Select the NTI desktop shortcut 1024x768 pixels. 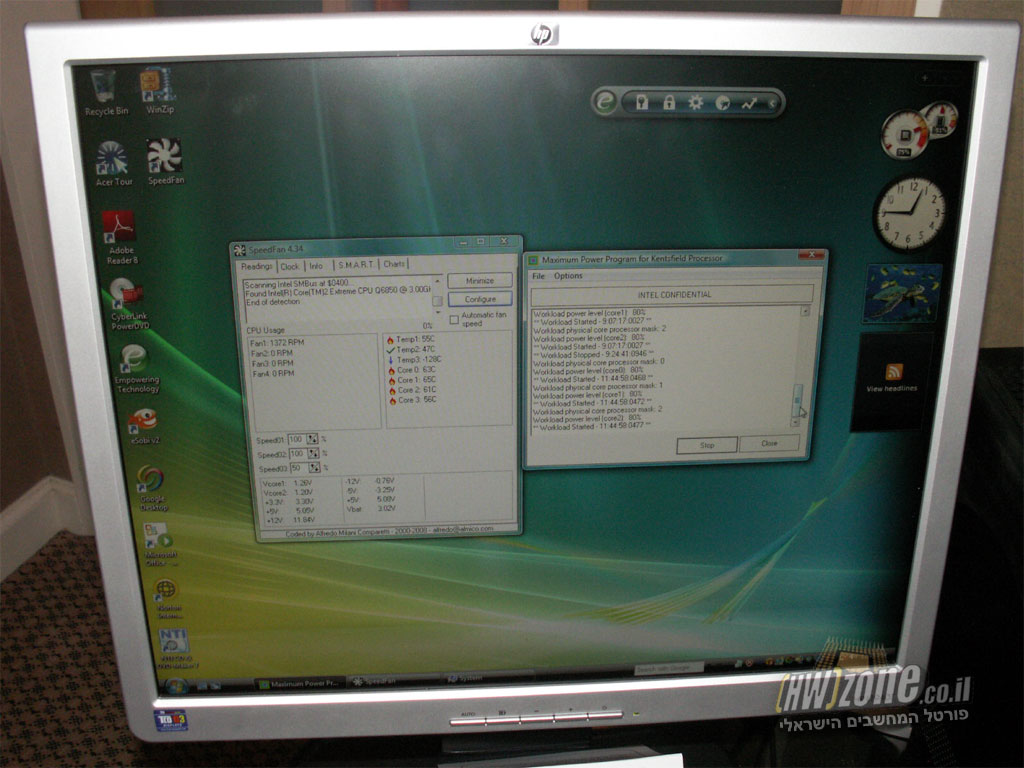click(174, 648)
